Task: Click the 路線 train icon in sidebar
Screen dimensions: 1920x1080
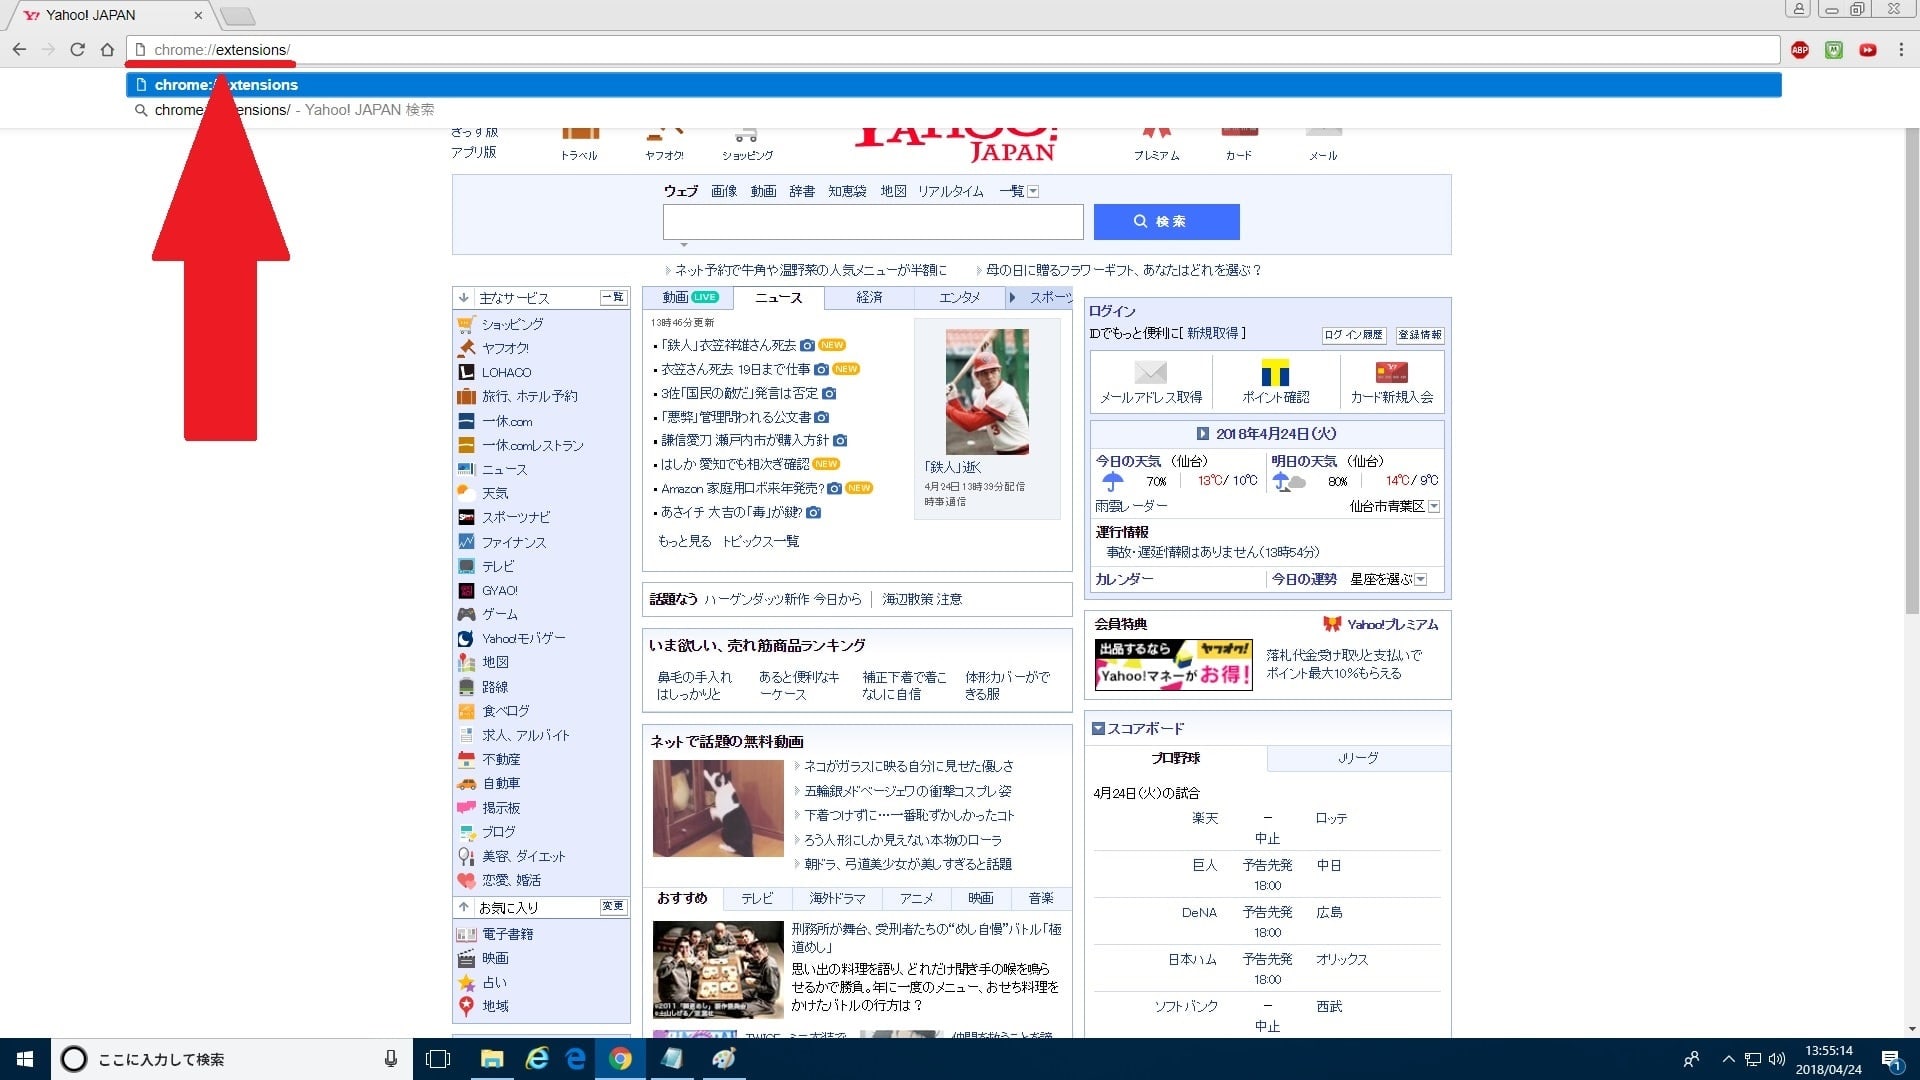Action: [x=466, y=687]
